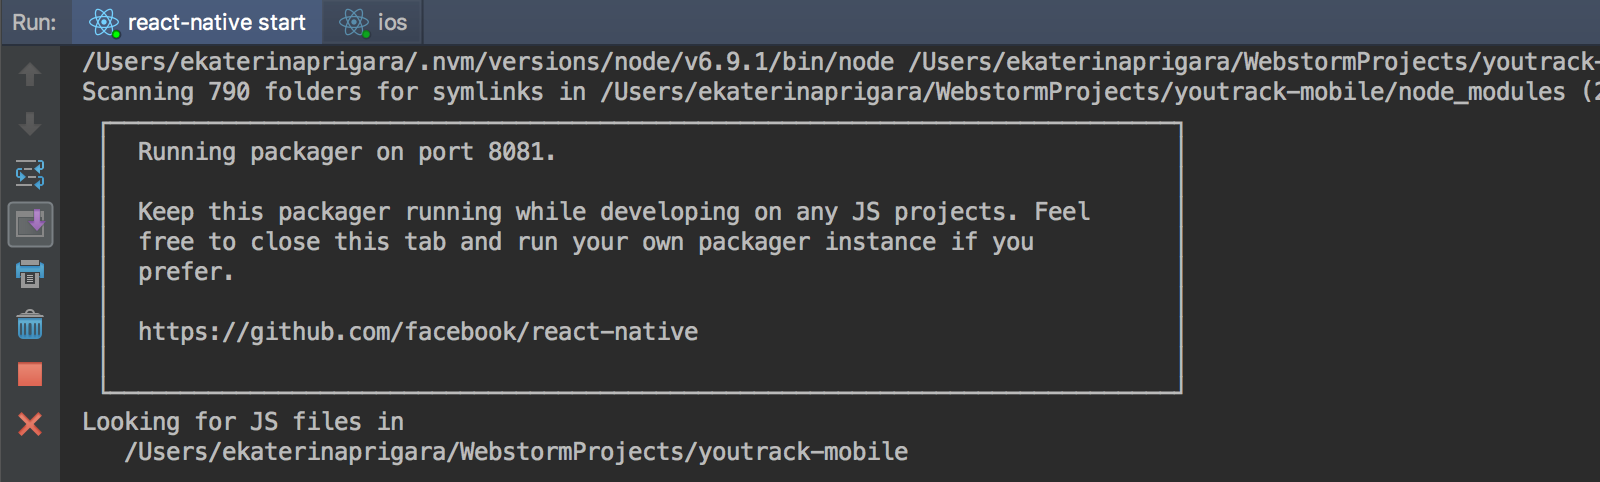Screen dimensions: 1600x482
Task: Switch to the react-native start tab
Action: point(196,22)
